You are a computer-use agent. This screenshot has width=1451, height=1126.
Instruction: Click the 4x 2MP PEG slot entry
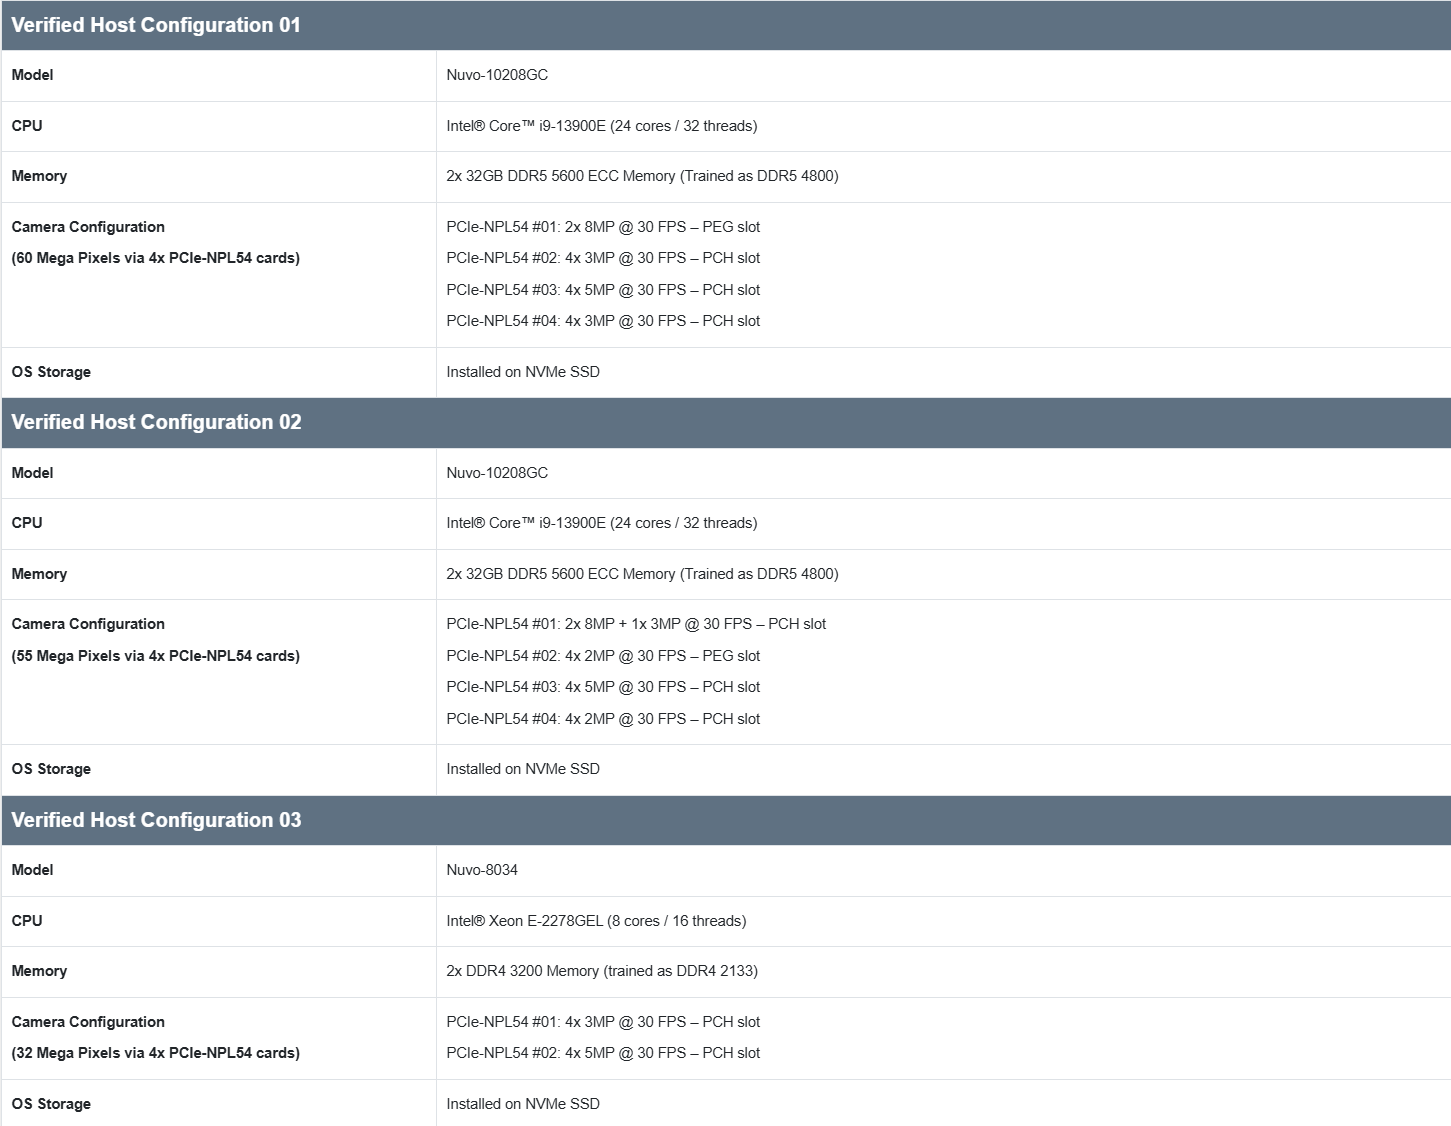603,656
